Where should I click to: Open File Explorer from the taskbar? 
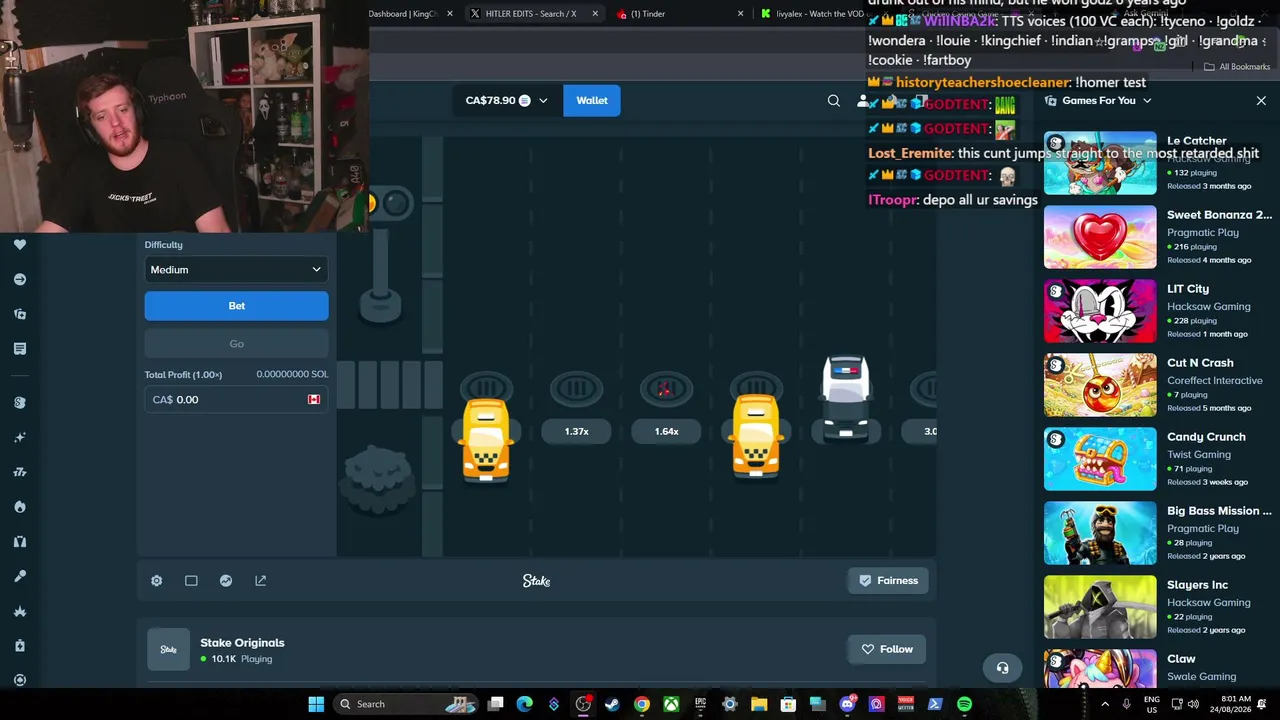tap(759, 704)
